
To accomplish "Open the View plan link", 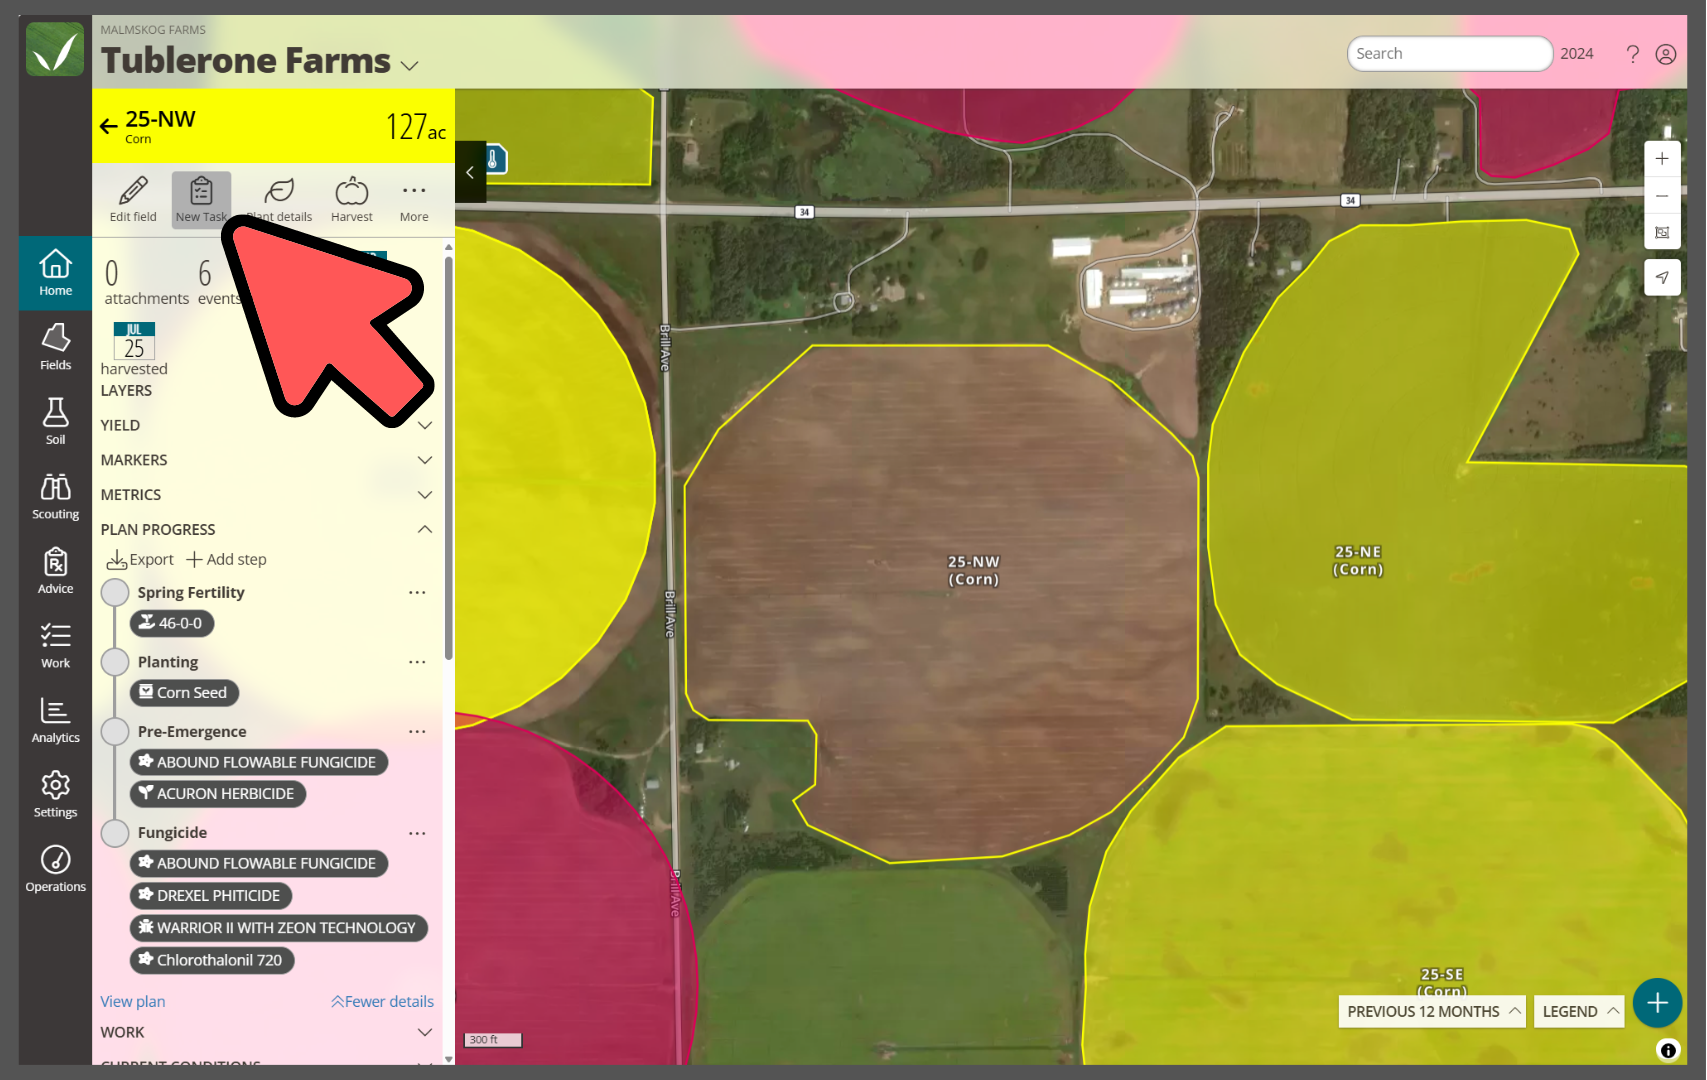I will [133, 1001].
